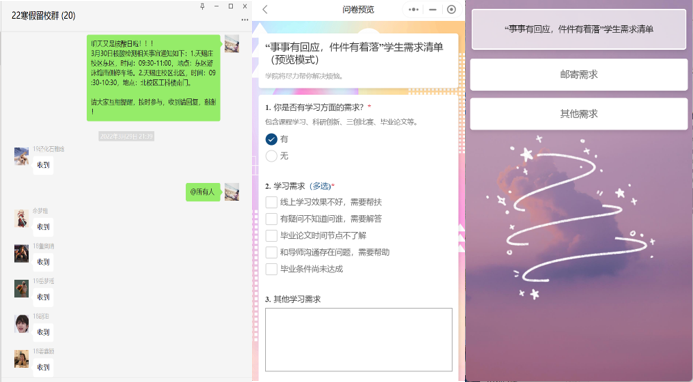Screen dimensions: 693x382
Task: Tick 毕业论文时间节点不了解 checkbox
Action: point(271,236)
